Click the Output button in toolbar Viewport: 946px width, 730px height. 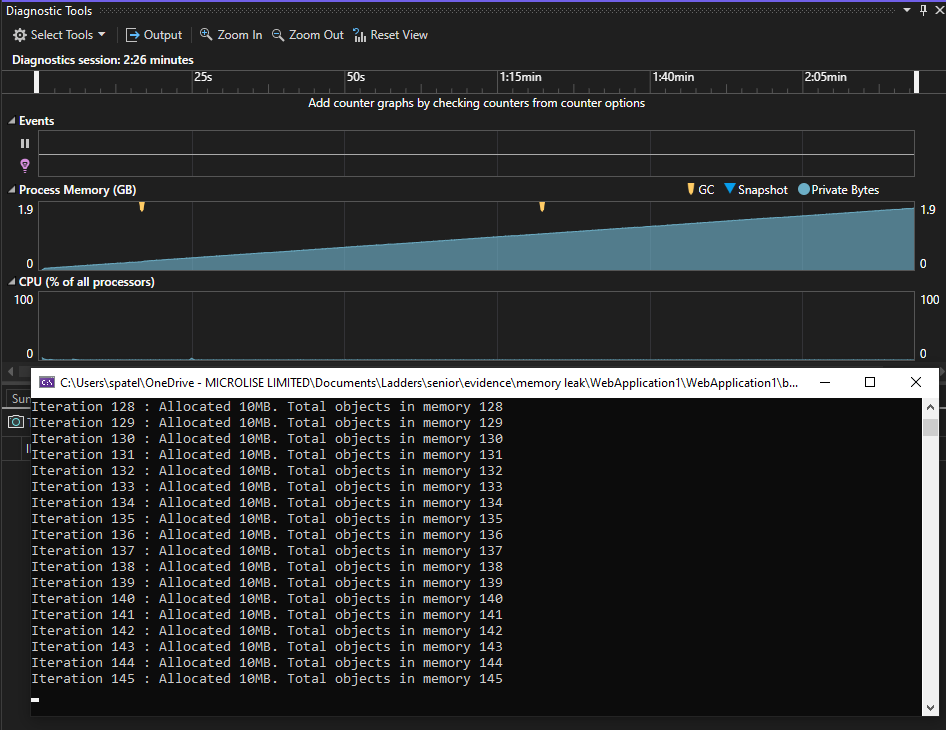point(154,35)
